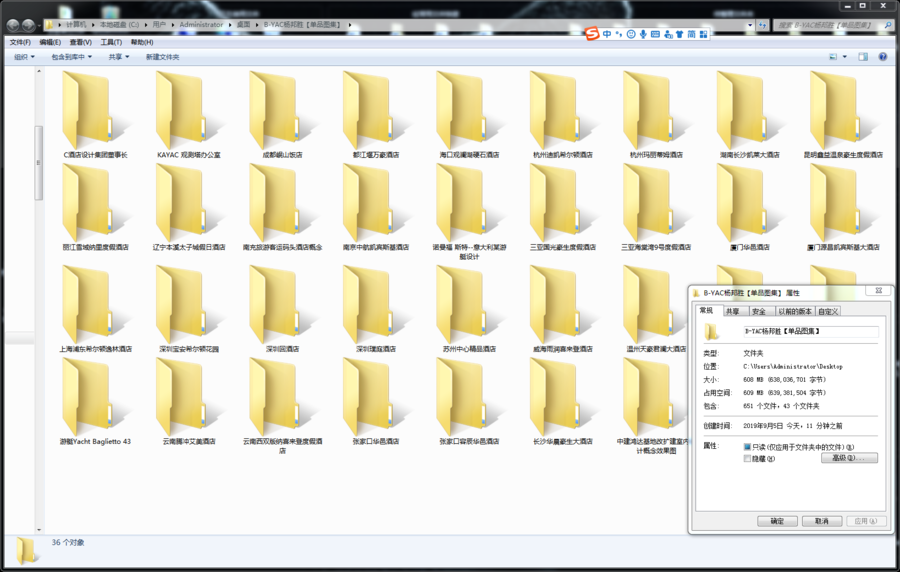900x572 pixels.
Task: Expand breadcrumb arrow after Administrator
Action: click(230, 25)
